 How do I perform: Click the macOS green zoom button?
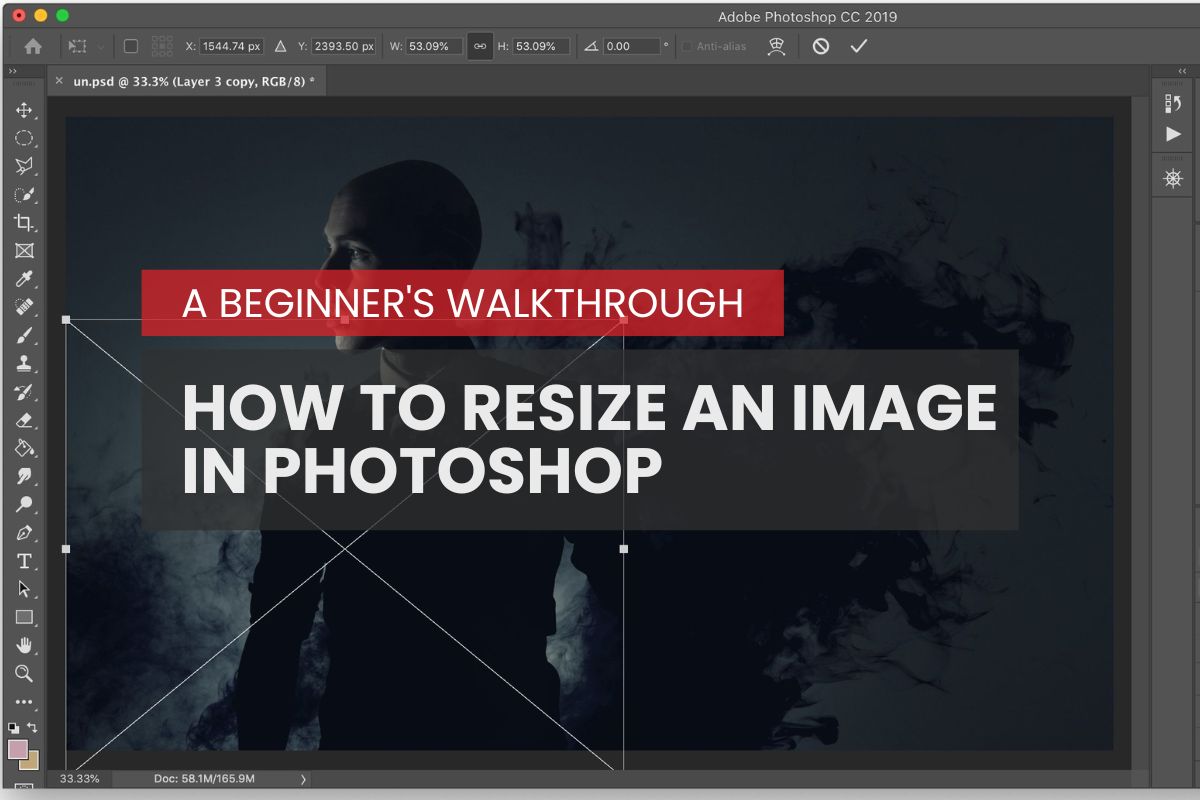click(x=62, y=15)
